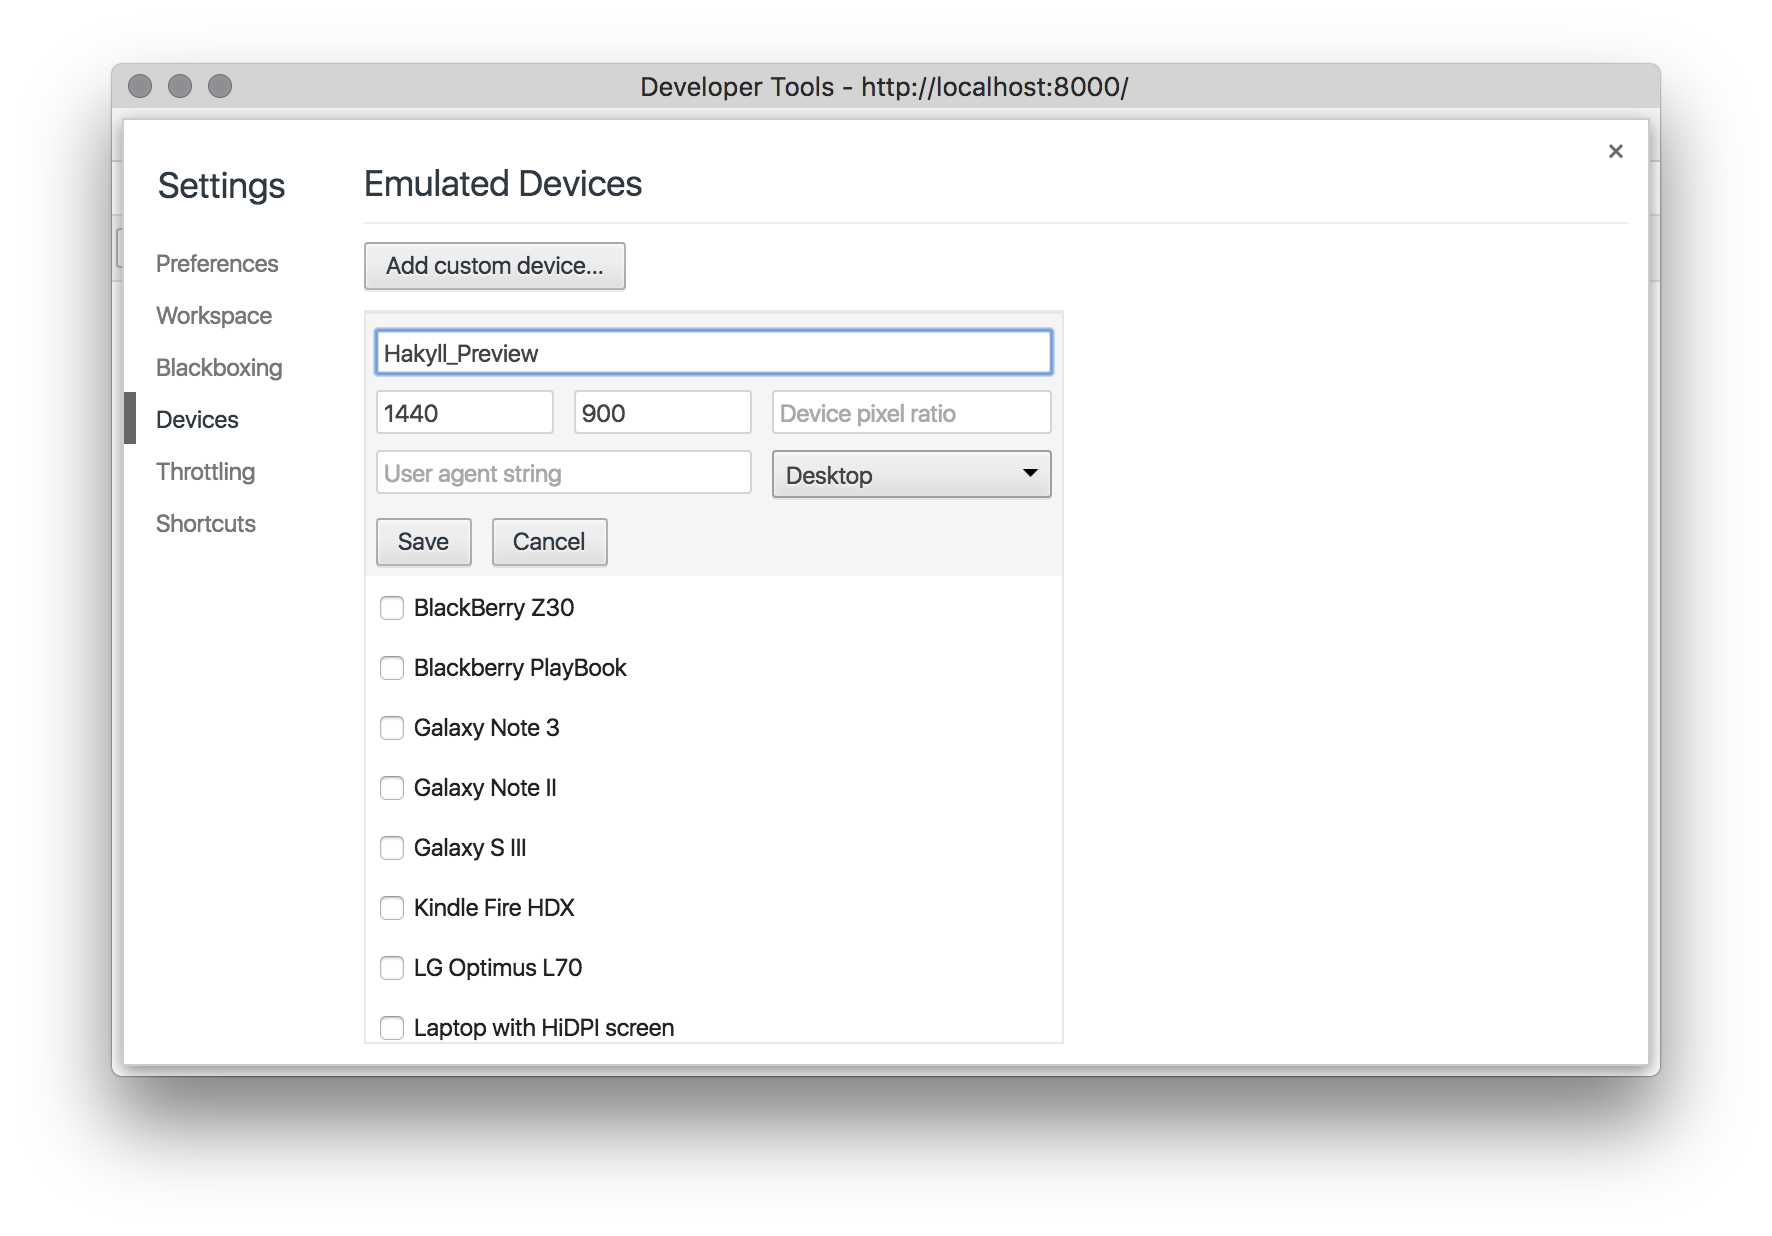This screenshot has height=1236, width=1772.
Task: Check Laptop with HiDPI screen
Action: [x=392, y=1028]
